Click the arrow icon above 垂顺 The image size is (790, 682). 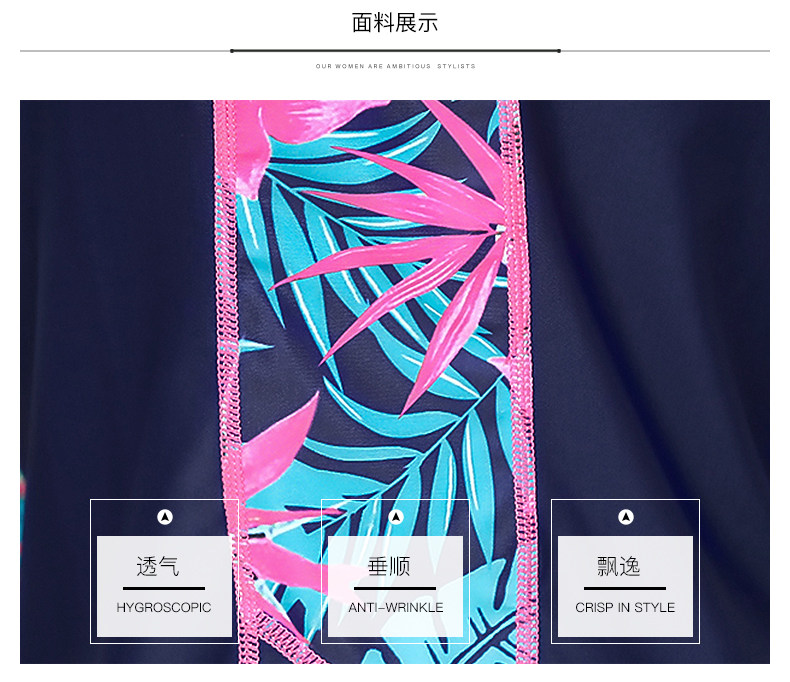[x=396, y=517]
